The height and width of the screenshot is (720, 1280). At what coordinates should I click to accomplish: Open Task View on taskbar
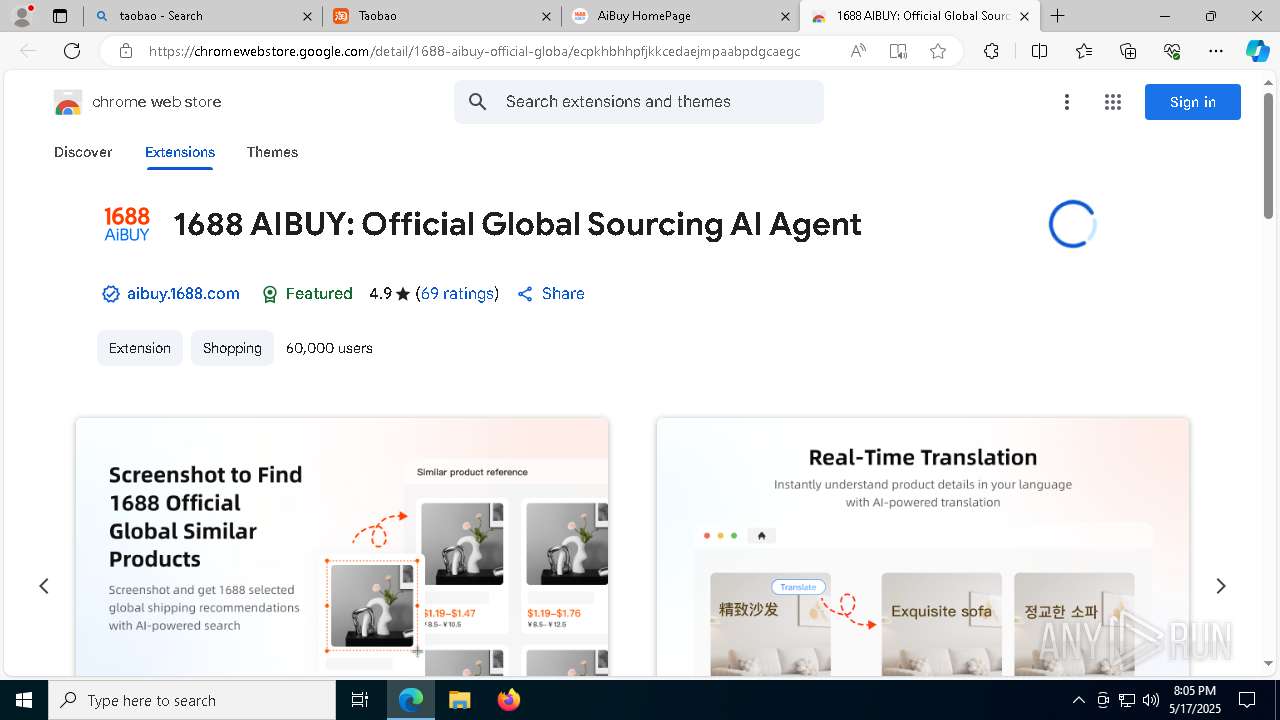(360, 700)
